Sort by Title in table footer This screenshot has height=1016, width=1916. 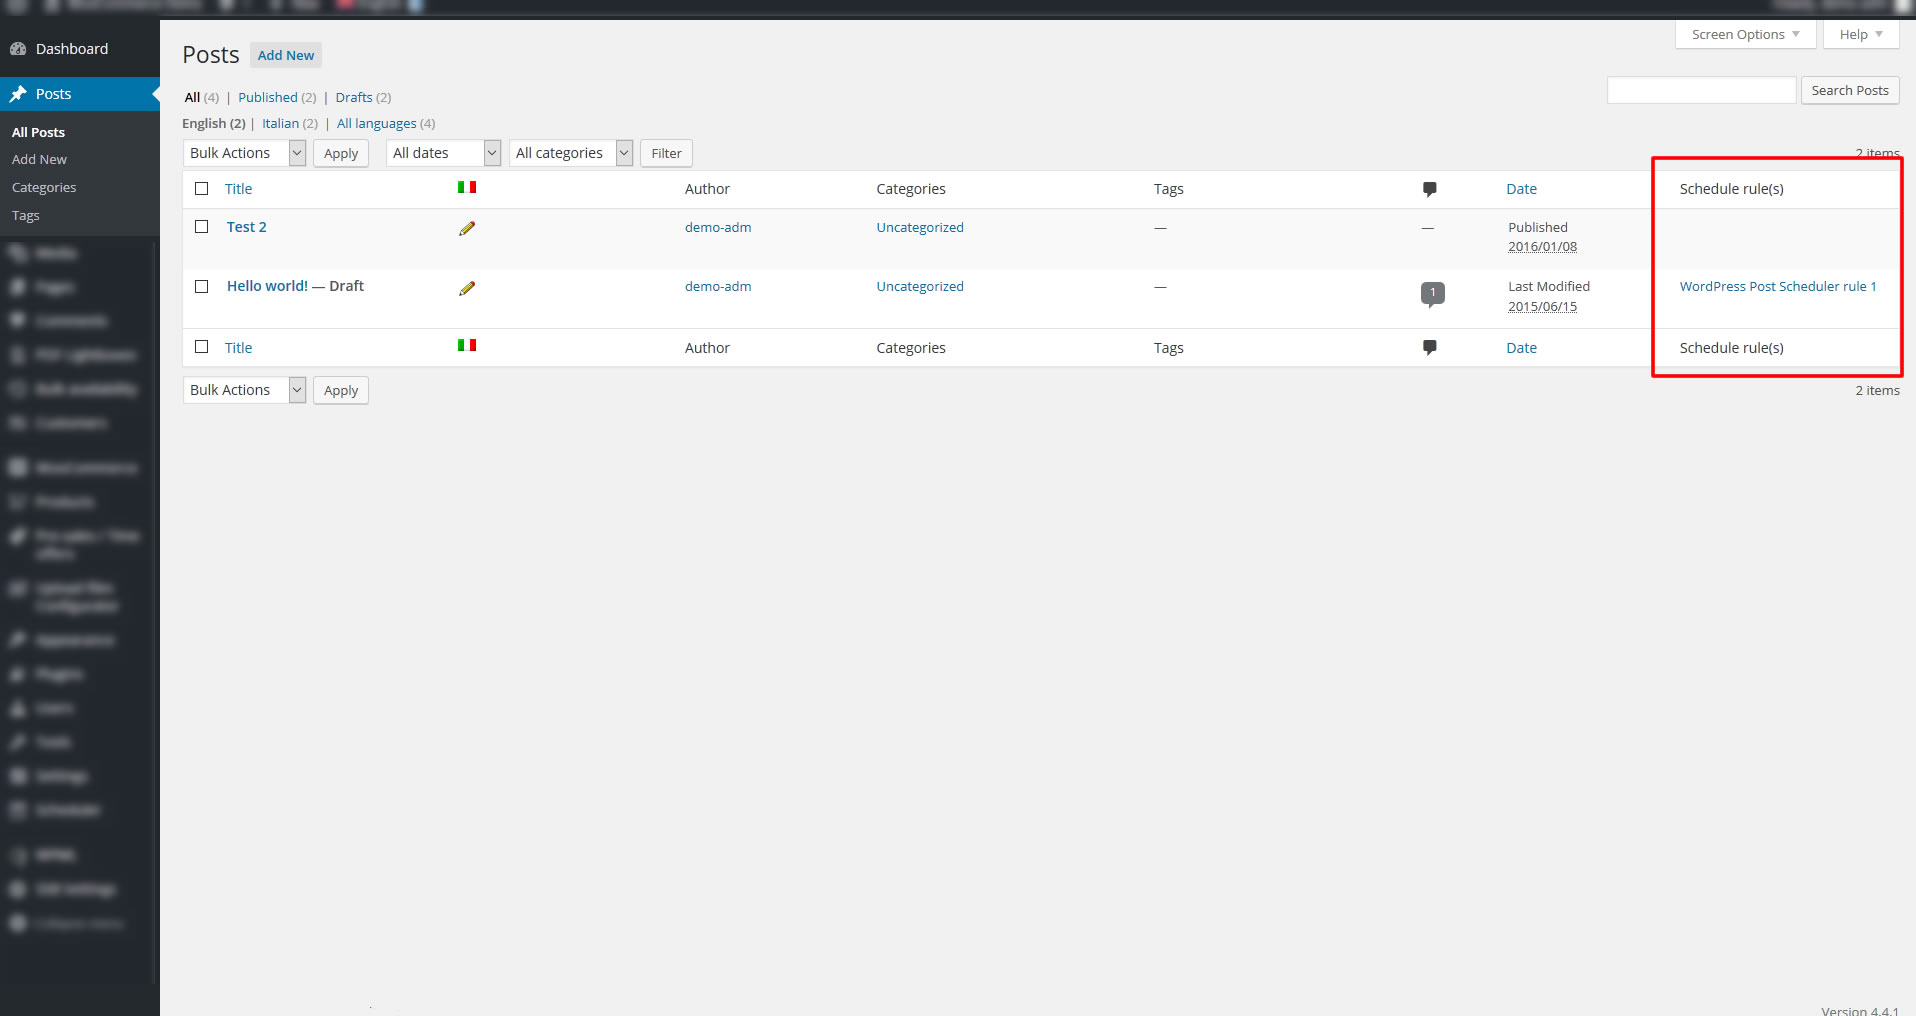coord(238,348)
